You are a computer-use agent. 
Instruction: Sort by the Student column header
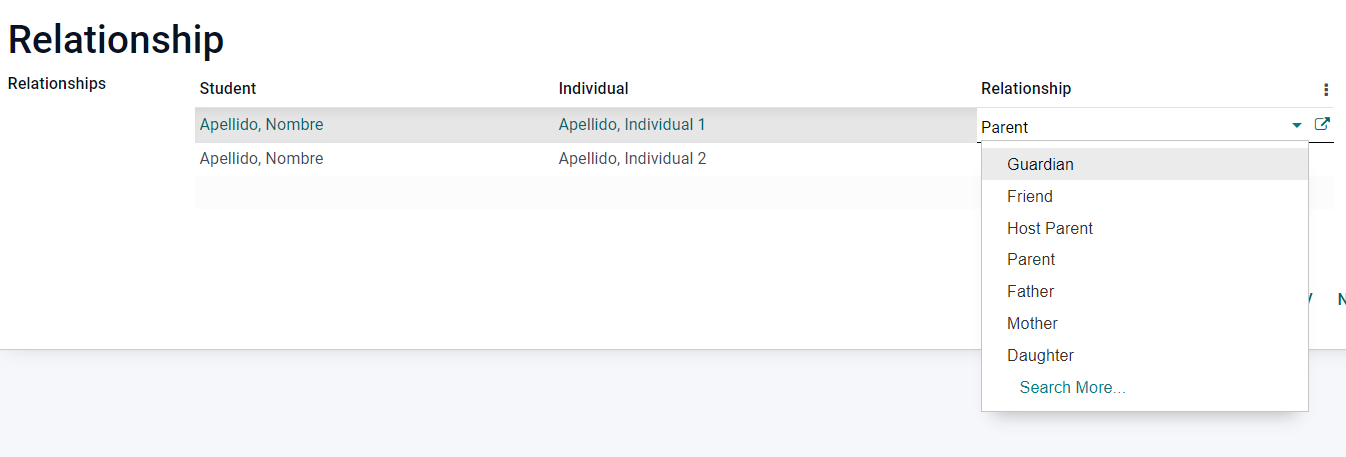pyautogui.click(x=228, y=88)
